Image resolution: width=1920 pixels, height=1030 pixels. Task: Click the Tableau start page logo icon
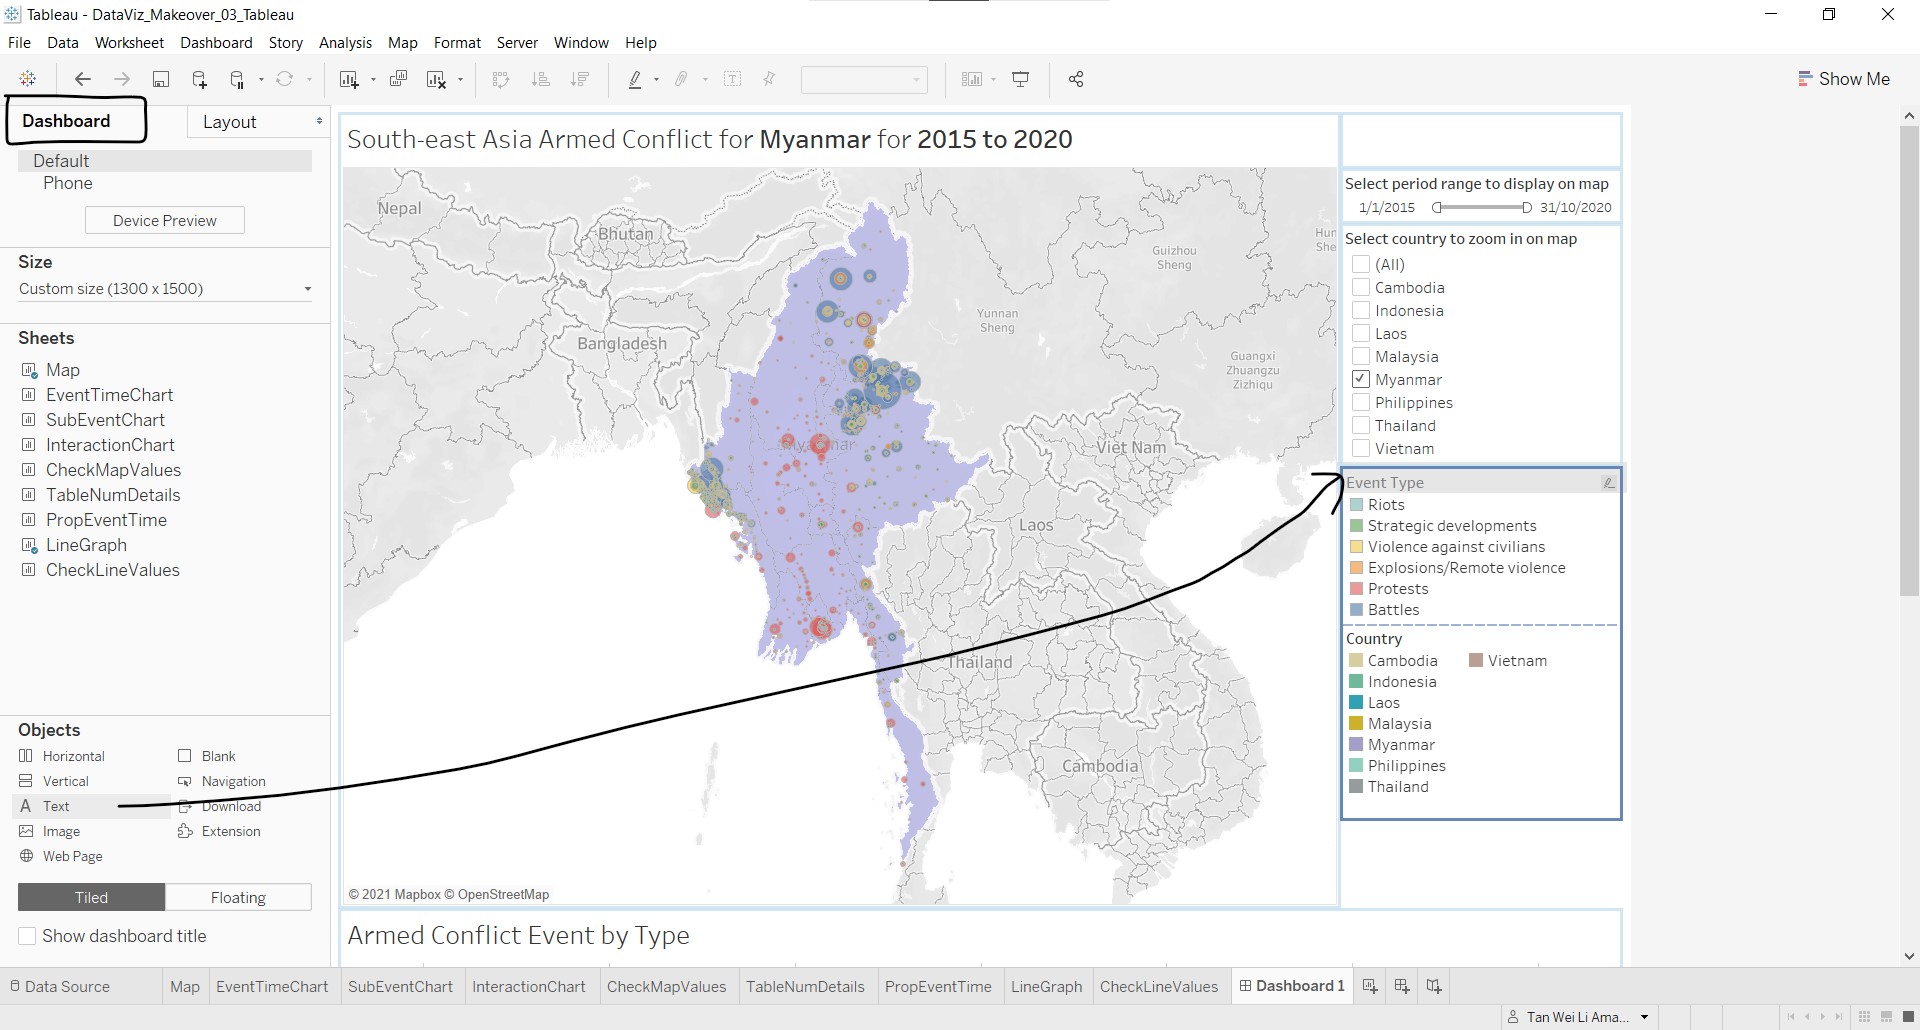28,80
